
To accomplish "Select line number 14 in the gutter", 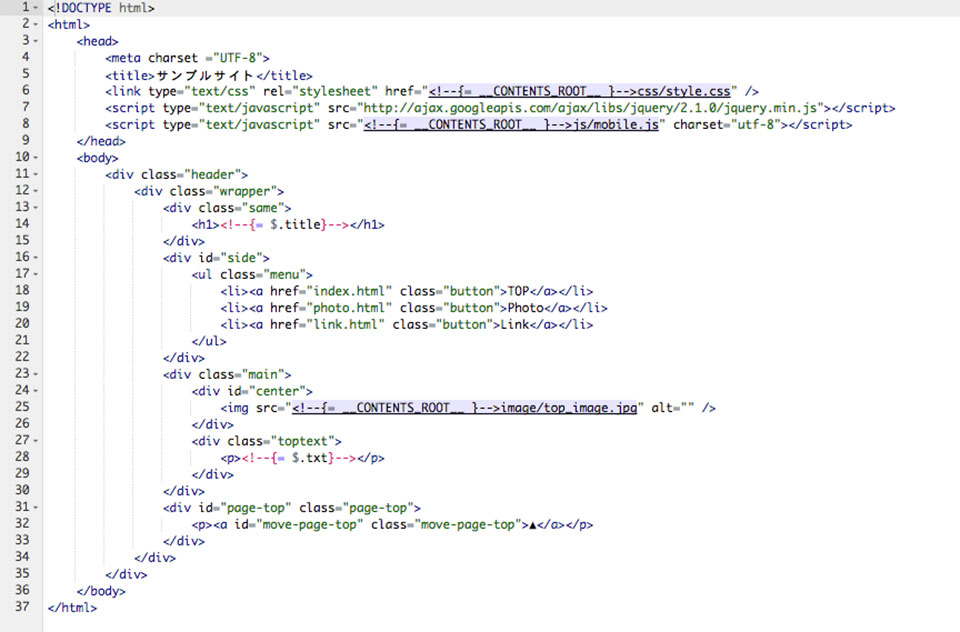I will [22, 224].
